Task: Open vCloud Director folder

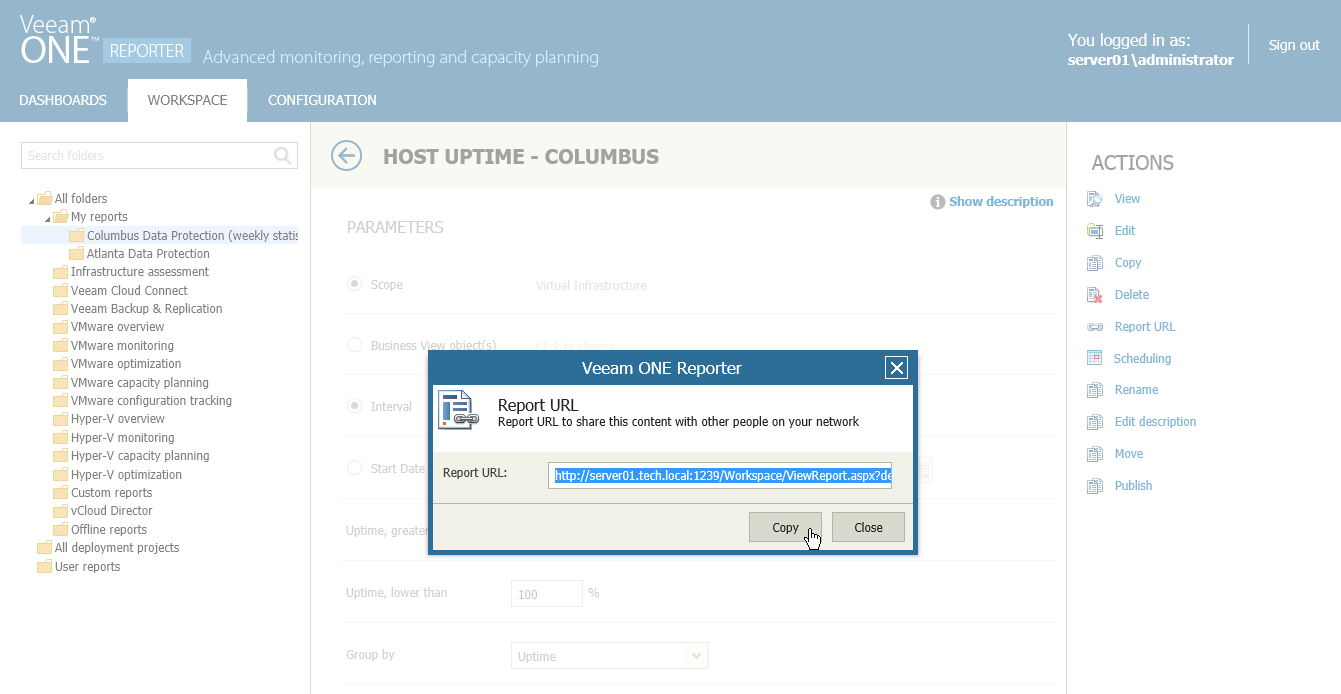Action: [111, 511]
